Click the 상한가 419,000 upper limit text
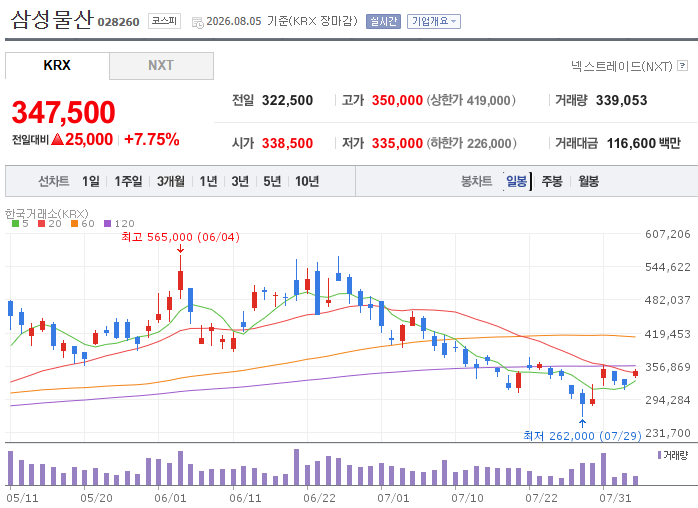This screenshot has height=508, width=698. 471,100
